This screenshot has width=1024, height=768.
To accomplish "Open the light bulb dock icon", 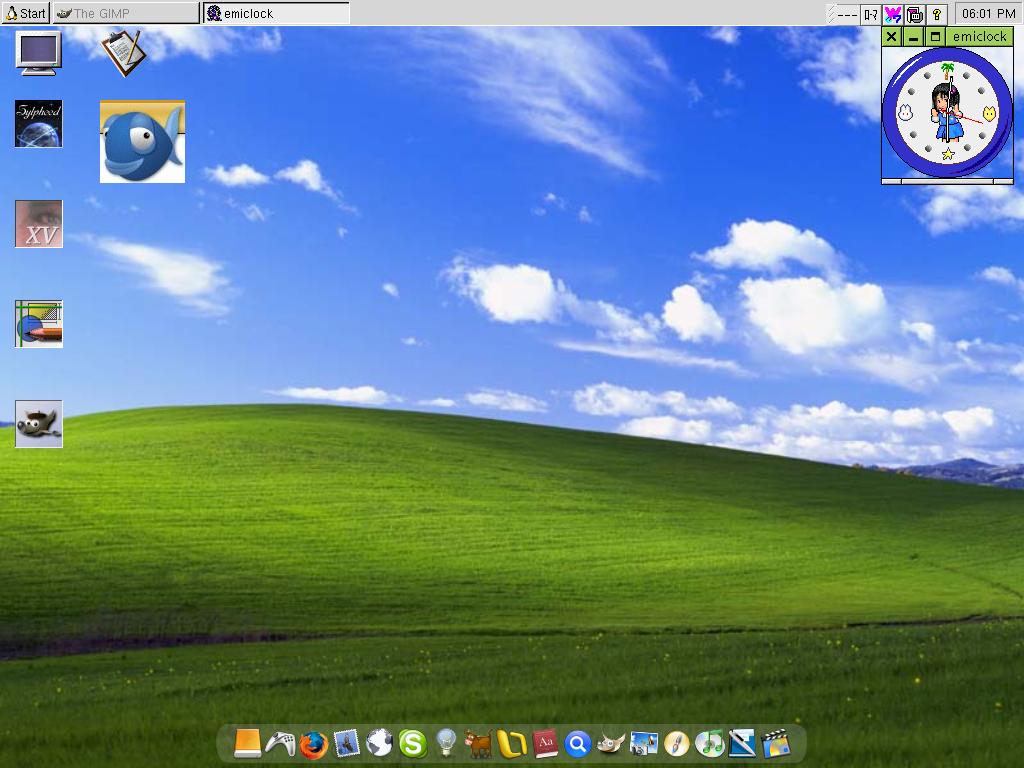I will click(446, 744).
